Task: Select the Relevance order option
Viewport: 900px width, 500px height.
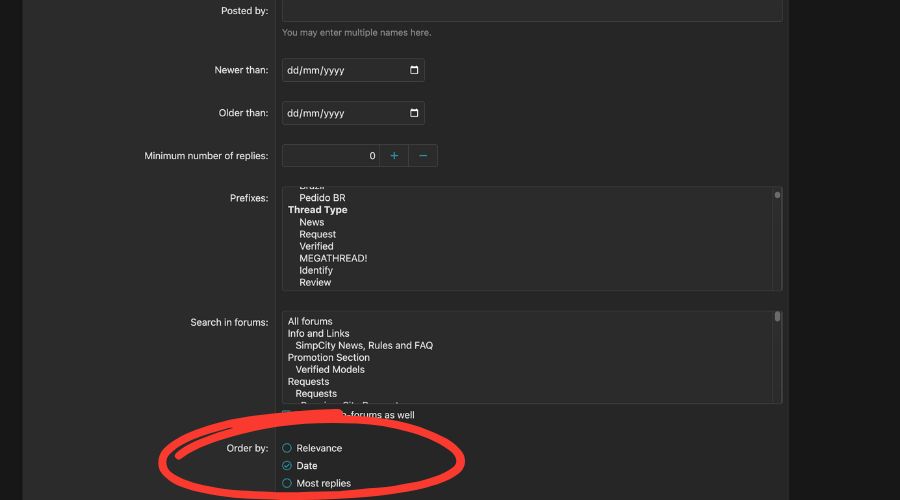Action: click(x=287, y=448)
